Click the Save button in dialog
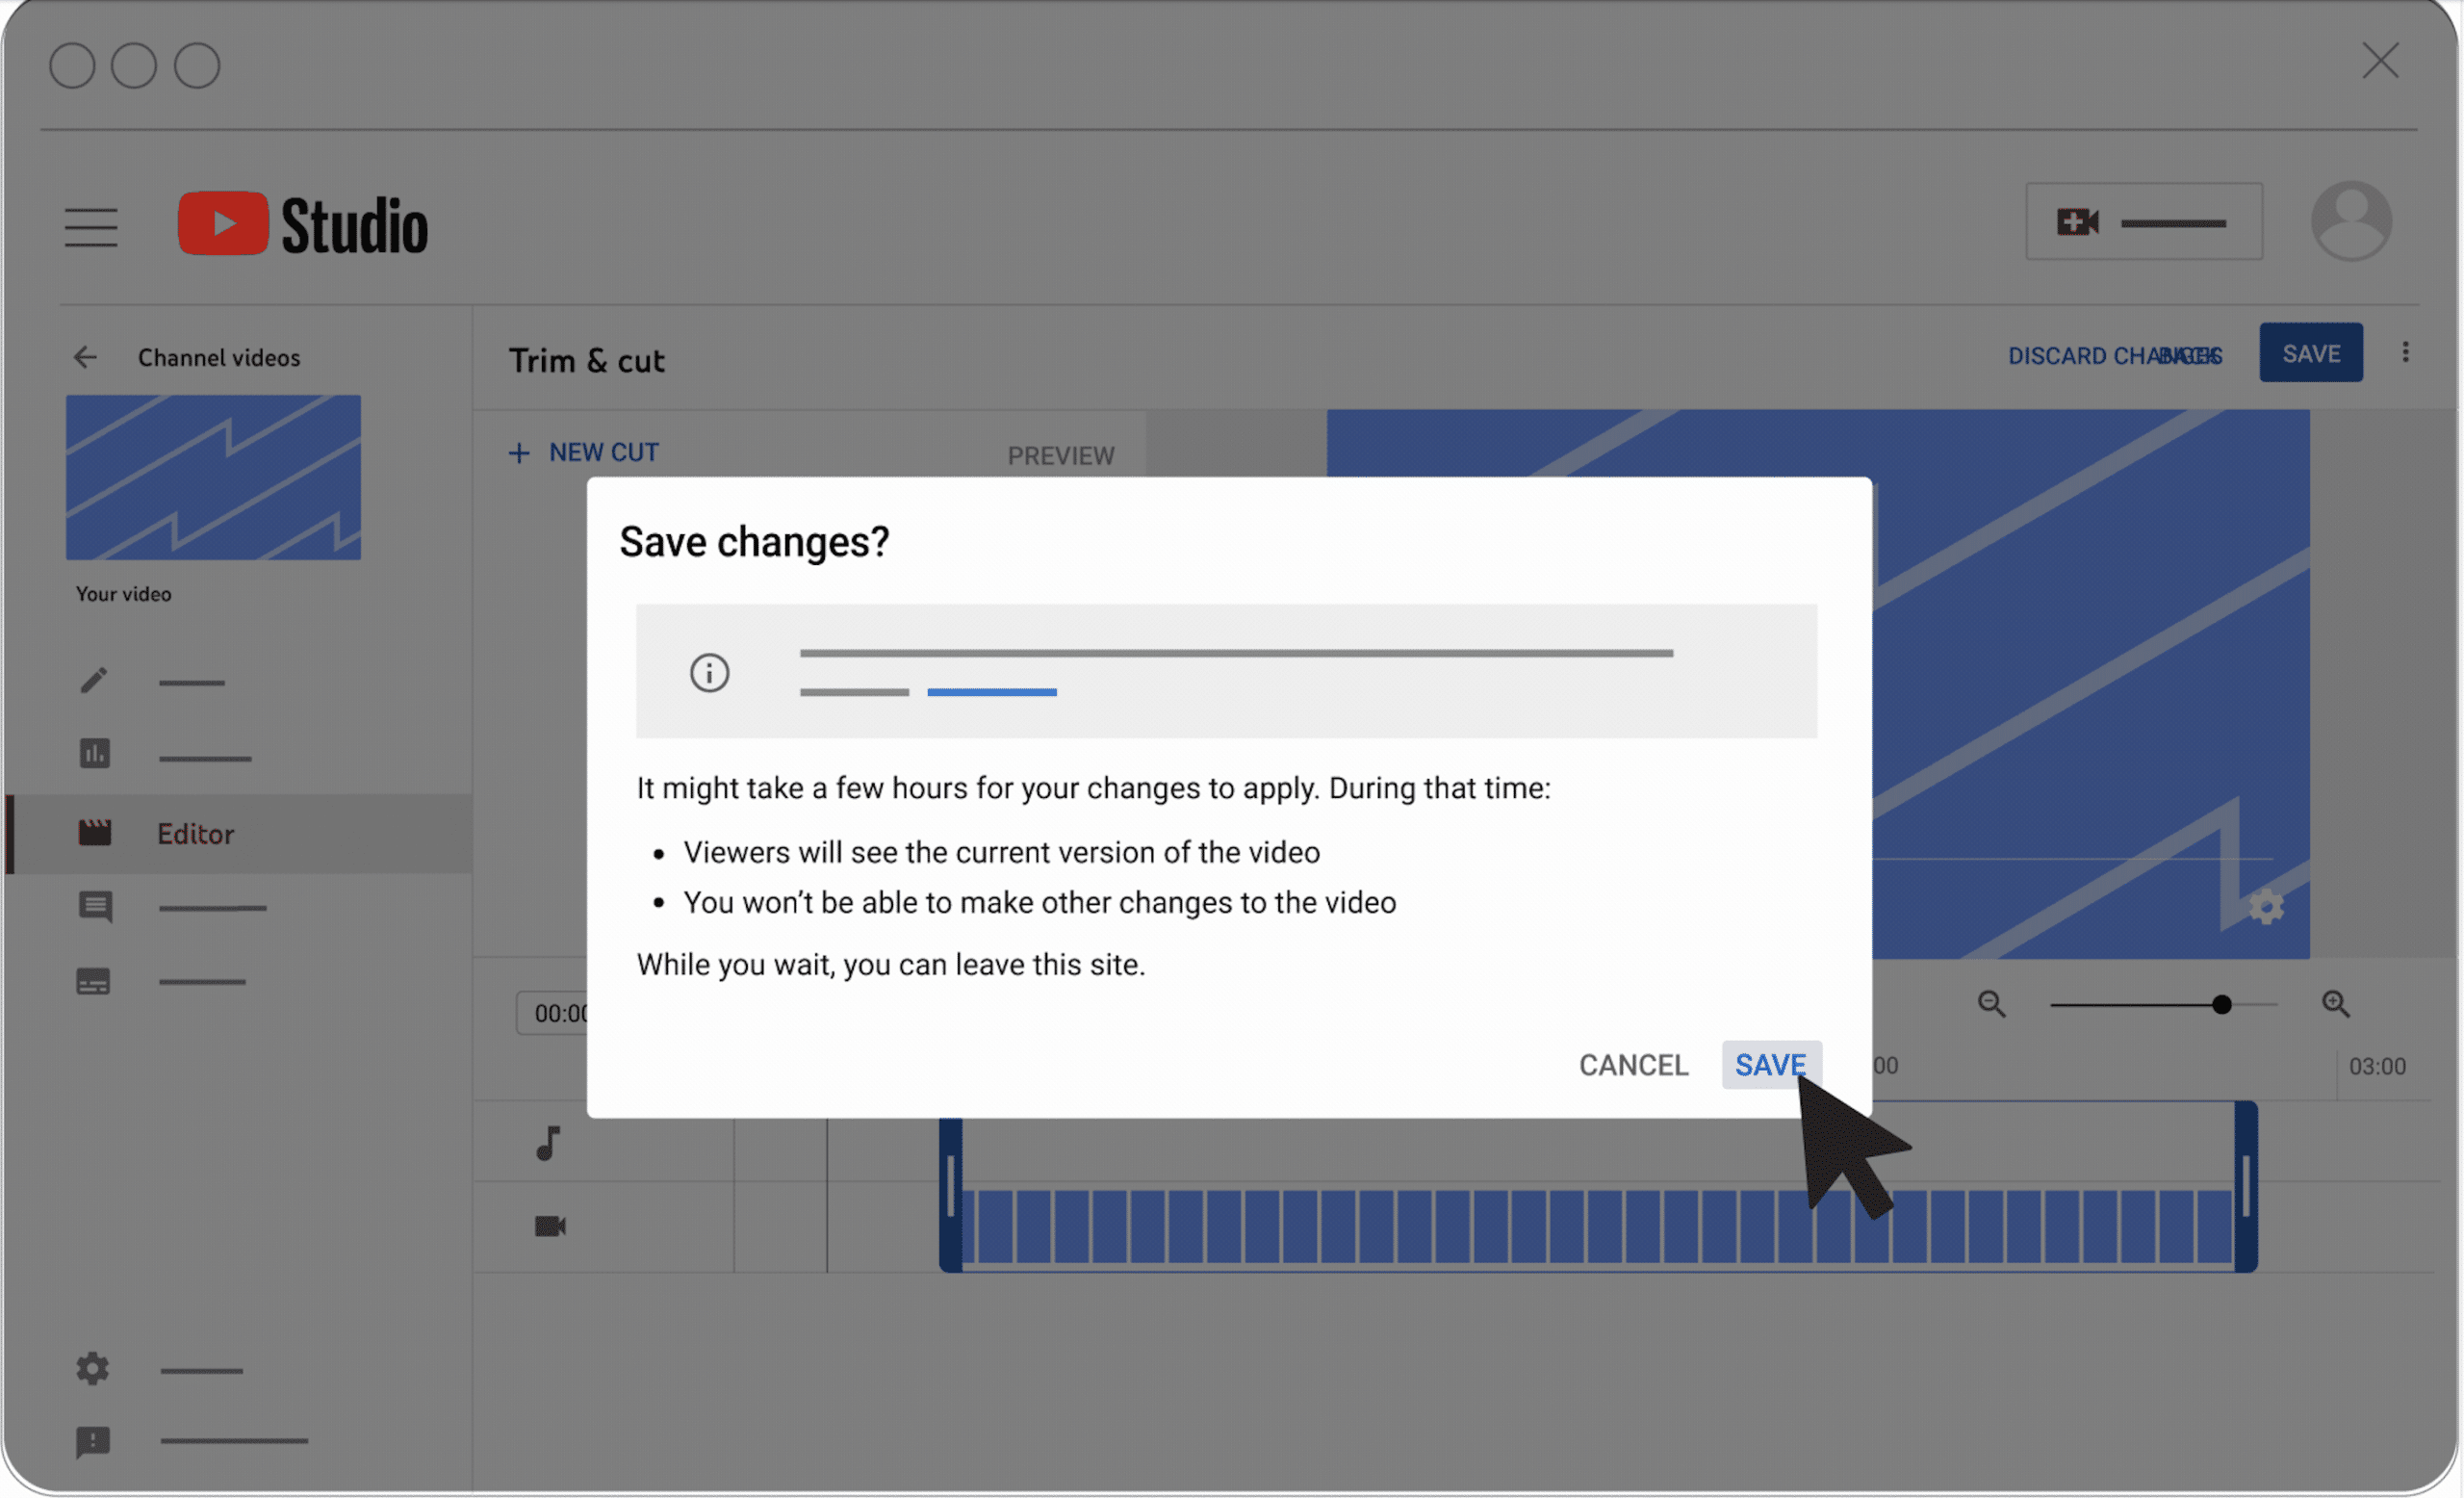Viewport: 2464px width, 1498px height. pyautogui.click(x=1771, y=1063)
